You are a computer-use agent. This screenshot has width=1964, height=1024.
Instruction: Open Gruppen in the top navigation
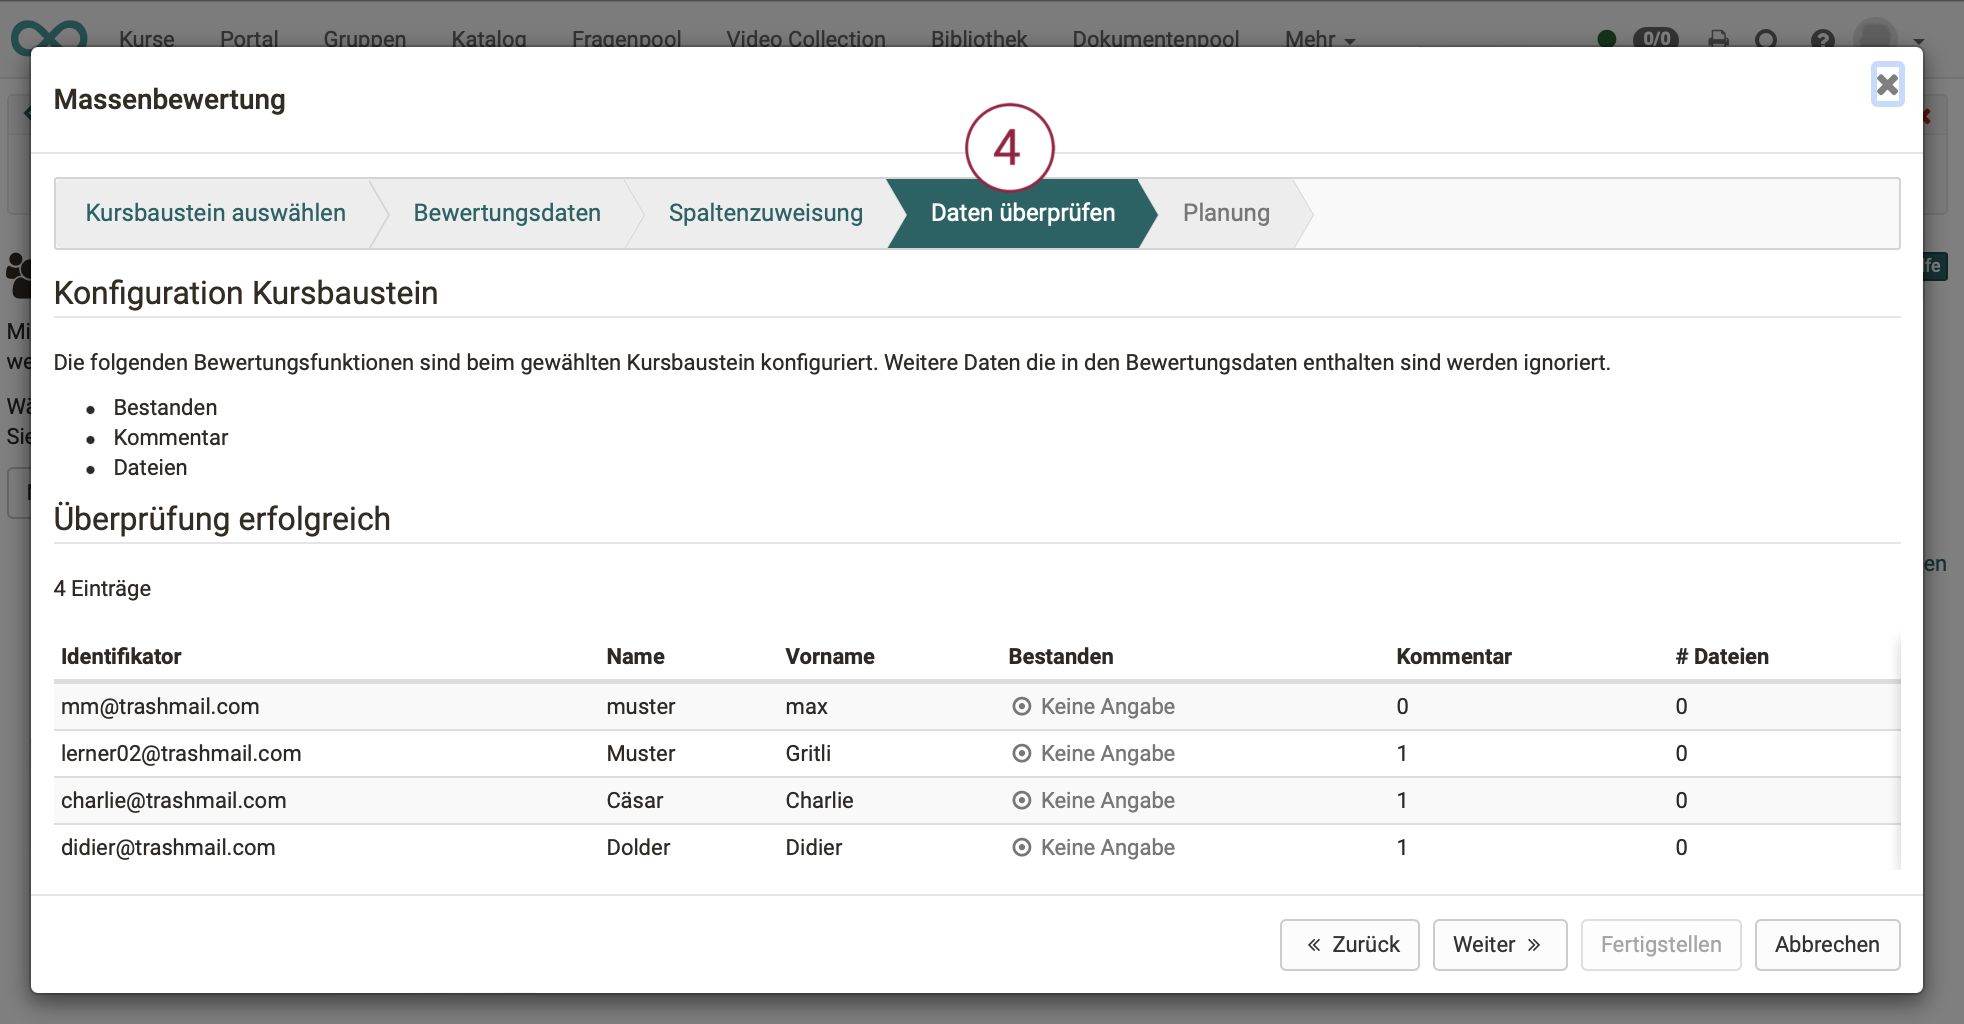click(x=364, y=39)
